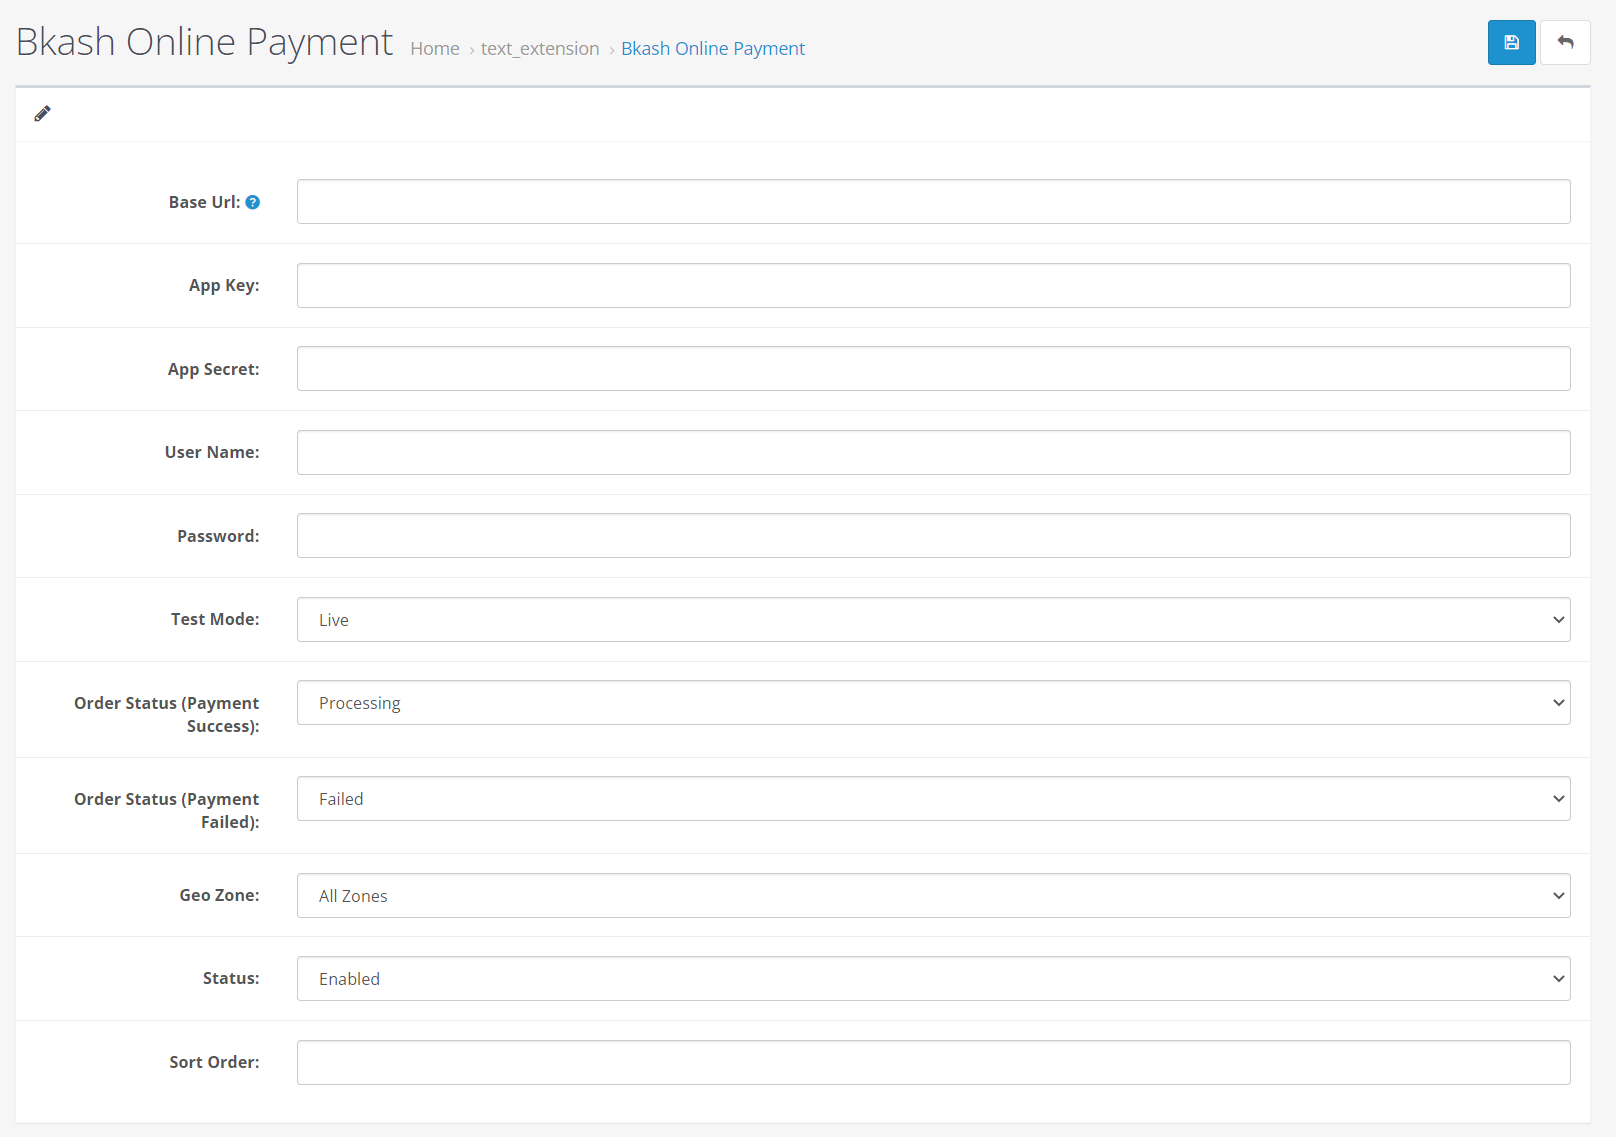Click the App Key label
The image size is (1616, 1137).
[224, 285]
